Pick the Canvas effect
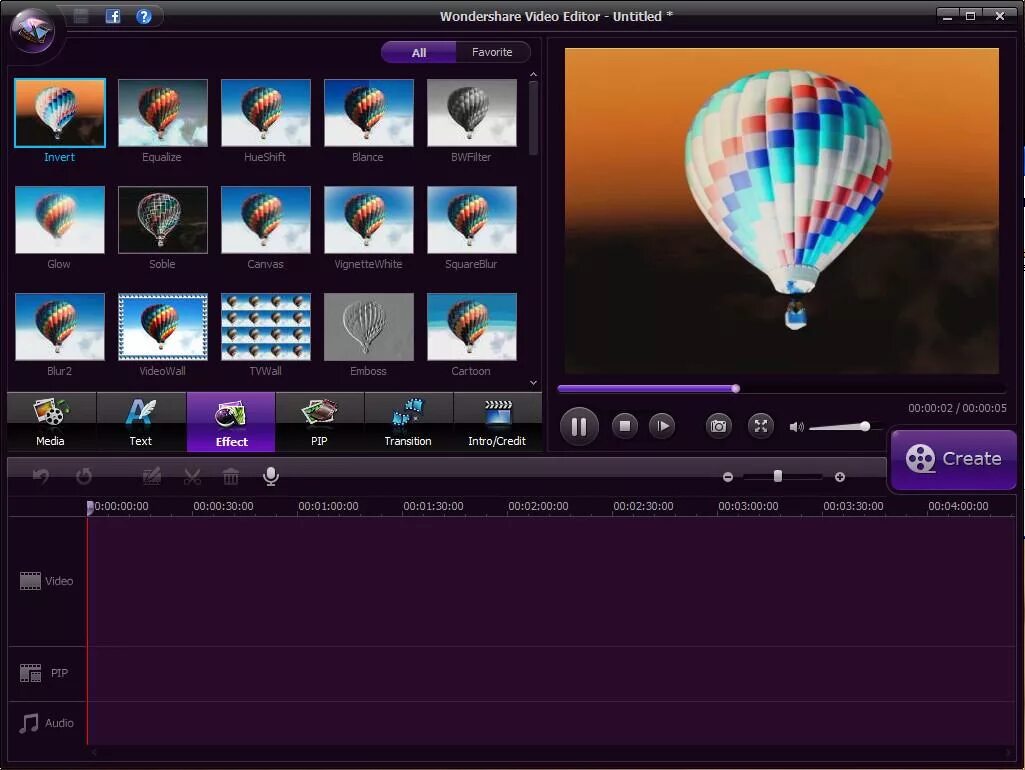 265,220
